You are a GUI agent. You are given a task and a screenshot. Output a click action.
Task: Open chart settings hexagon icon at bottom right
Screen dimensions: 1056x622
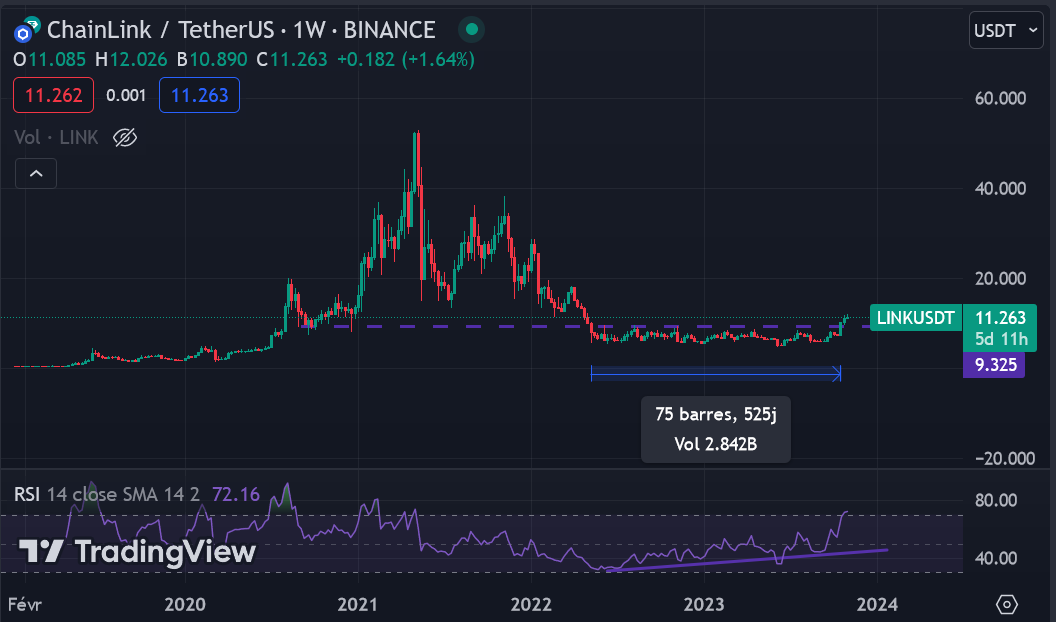click(1006, 604)
